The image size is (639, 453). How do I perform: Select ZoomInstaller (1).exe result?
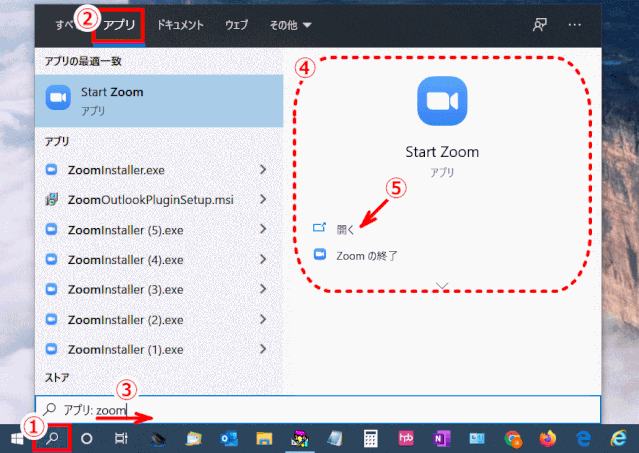click(x=159, y=349)
